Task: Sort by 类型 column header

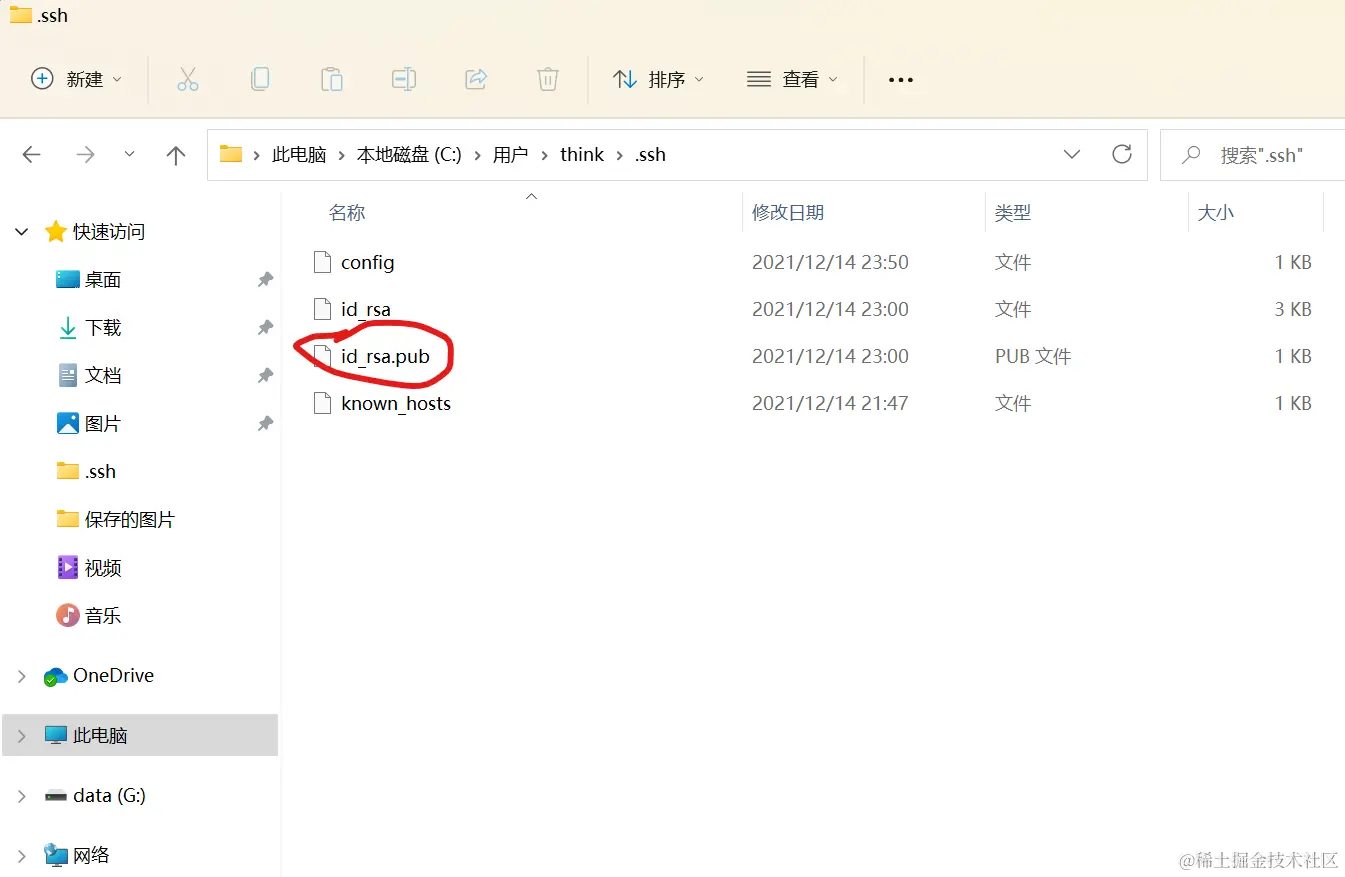Action: [1013, 212]
